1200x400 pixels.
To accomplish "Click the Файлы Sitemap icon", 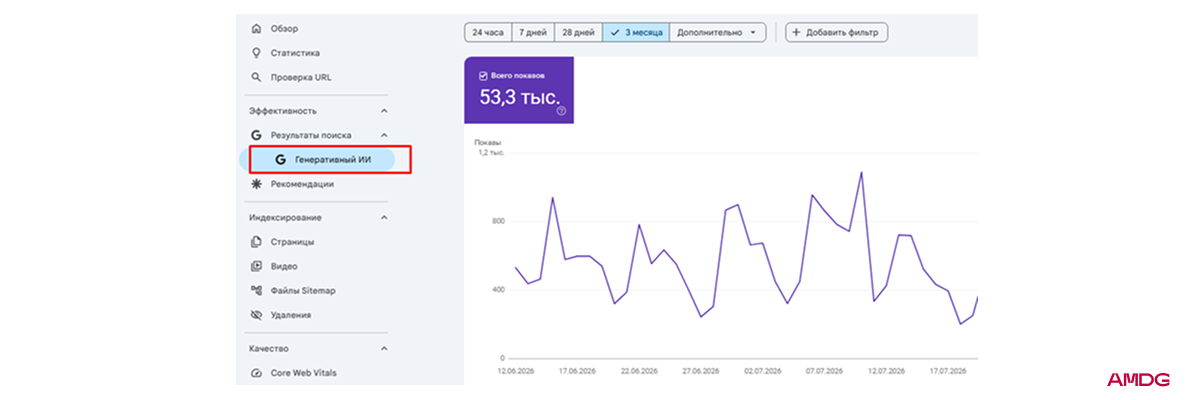I will [257, 290].
